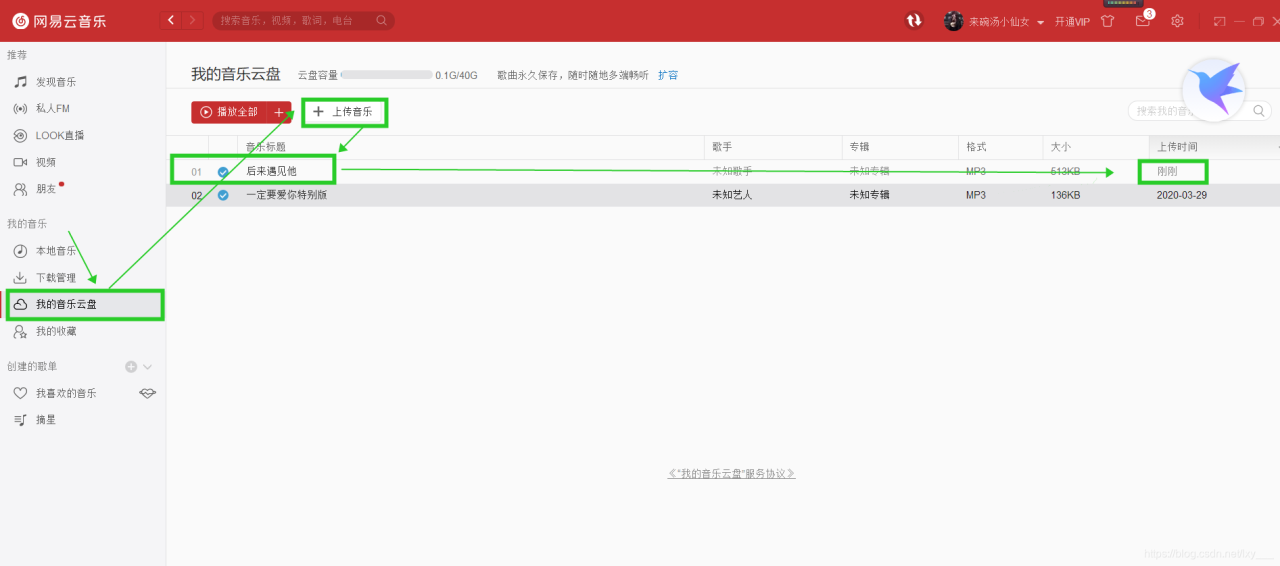Click the 上传音乐 upload button
Viewport: 1280px width, 566px height.
[x=343, y=112]
